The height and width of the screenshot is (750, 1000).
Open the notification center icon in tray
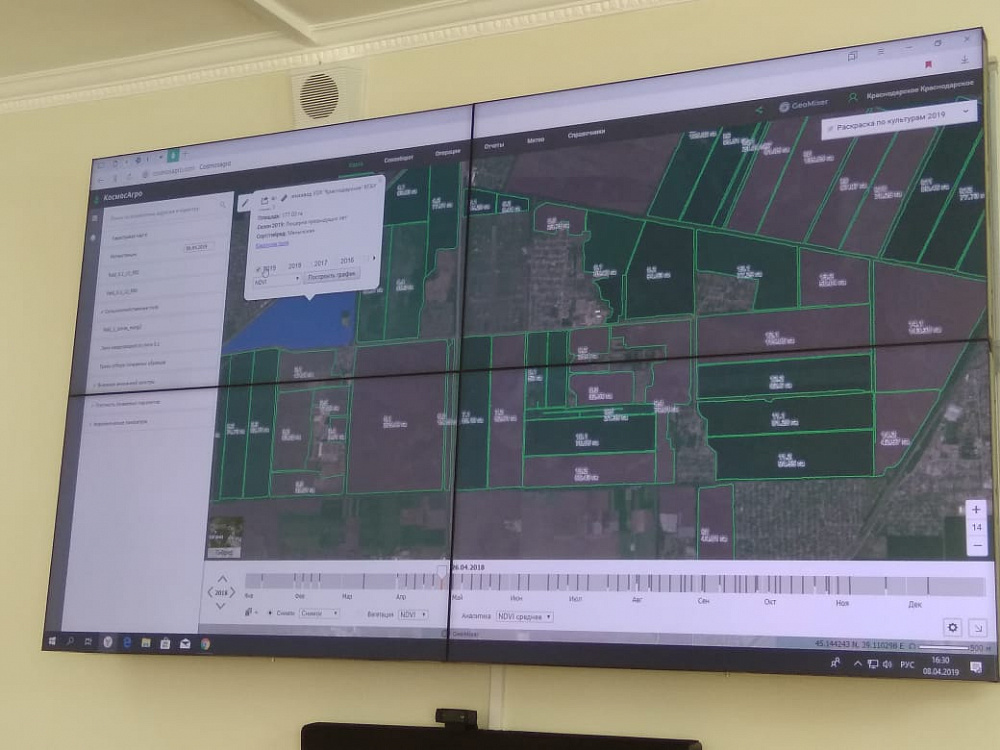pos(976,667)
